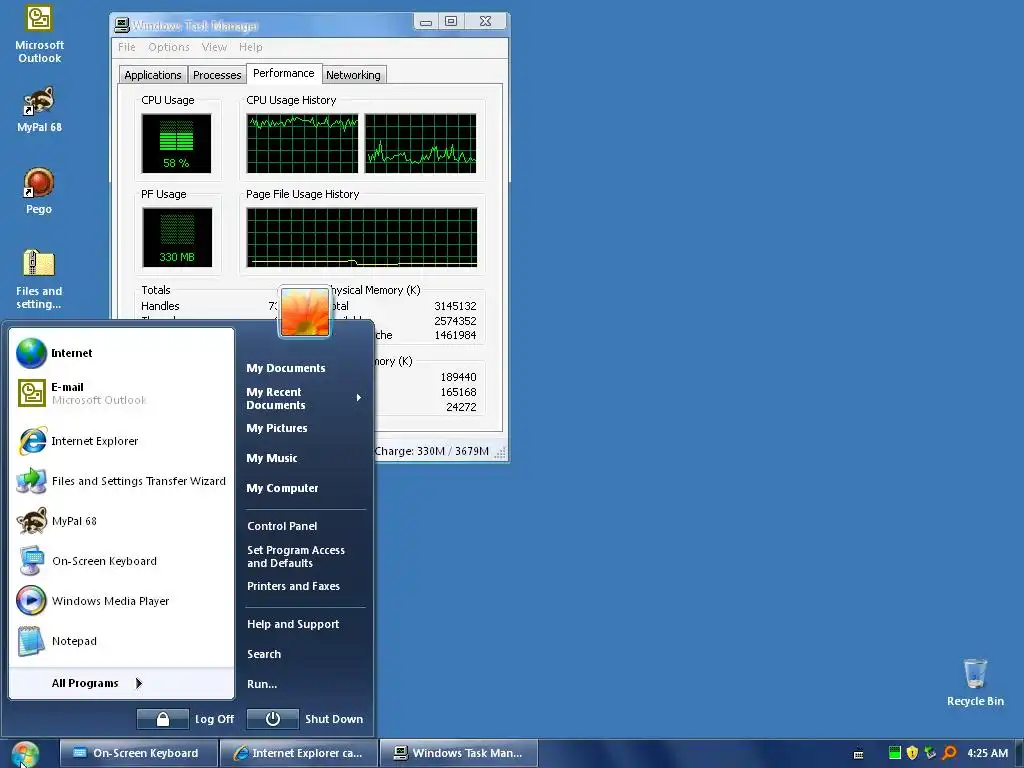Screen dimensions: 1024x768
Task: Select the Performance tab
Action: tap(283, 73)
